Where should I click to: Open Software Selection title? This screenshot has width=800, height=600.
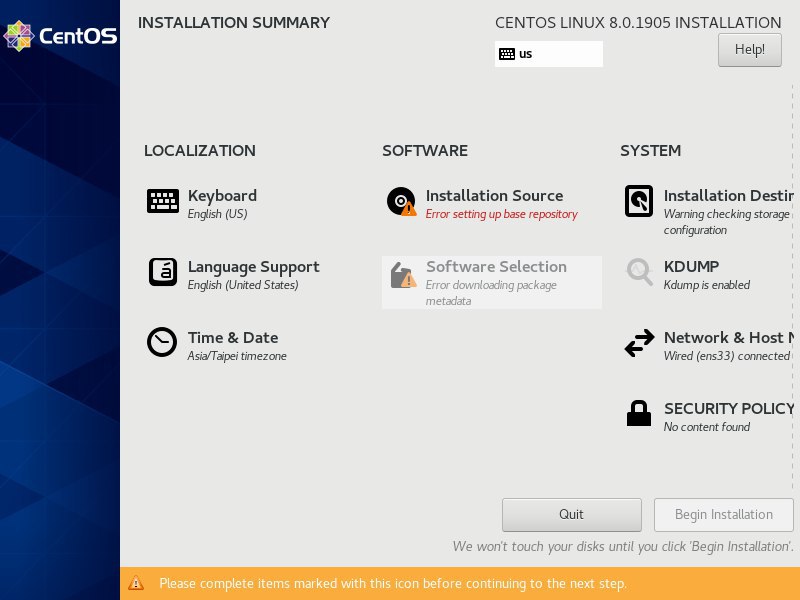pyautogui.click(x=496, y=267)
